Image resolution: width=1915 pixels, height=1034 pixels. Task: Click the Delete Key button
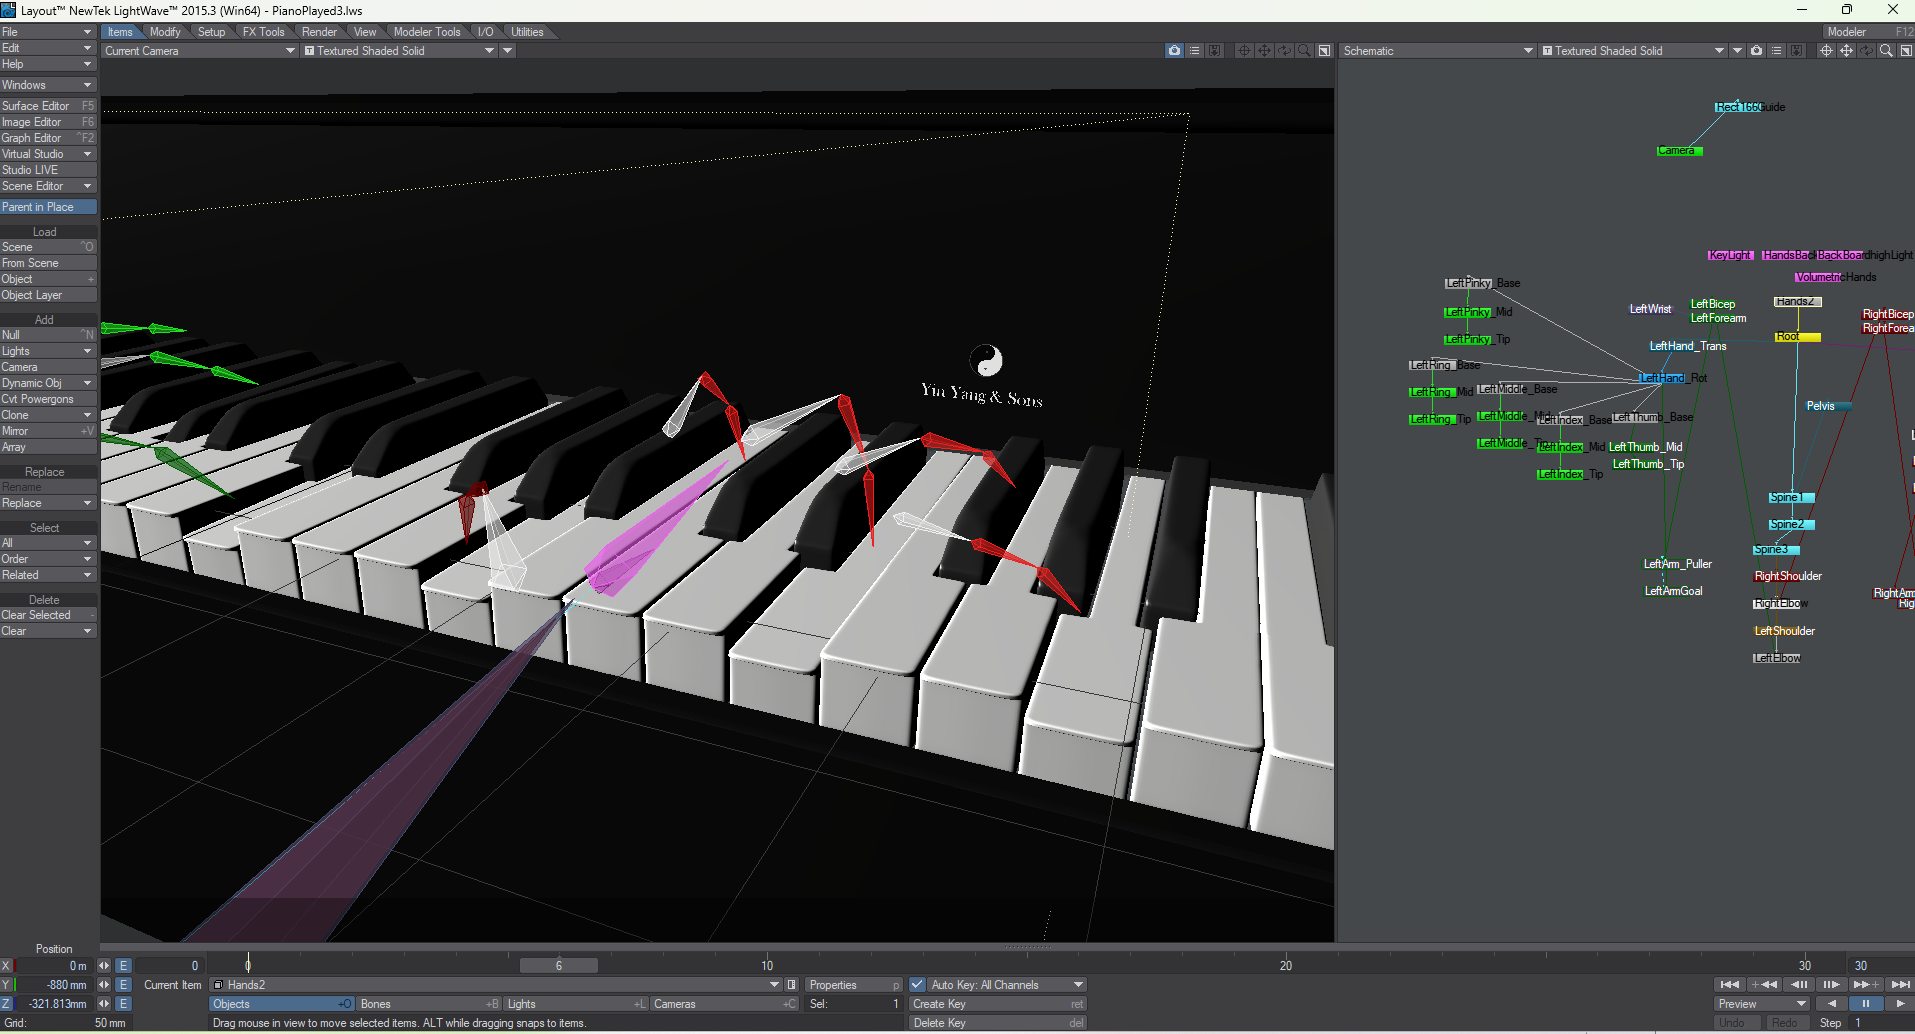click(x=997, y=1023)
